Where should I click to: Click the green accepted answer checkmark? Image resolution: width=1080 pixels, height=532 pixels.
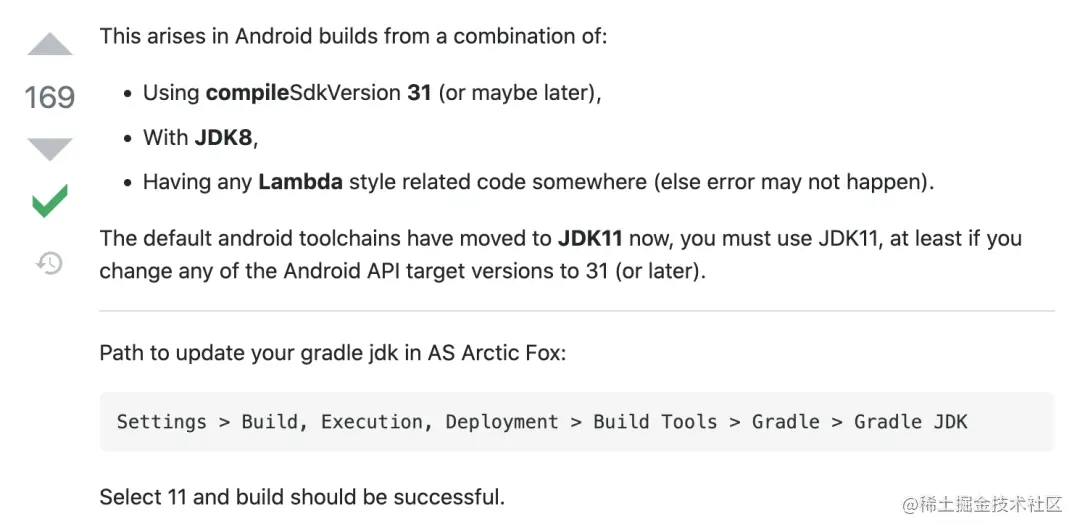[50, 201]
